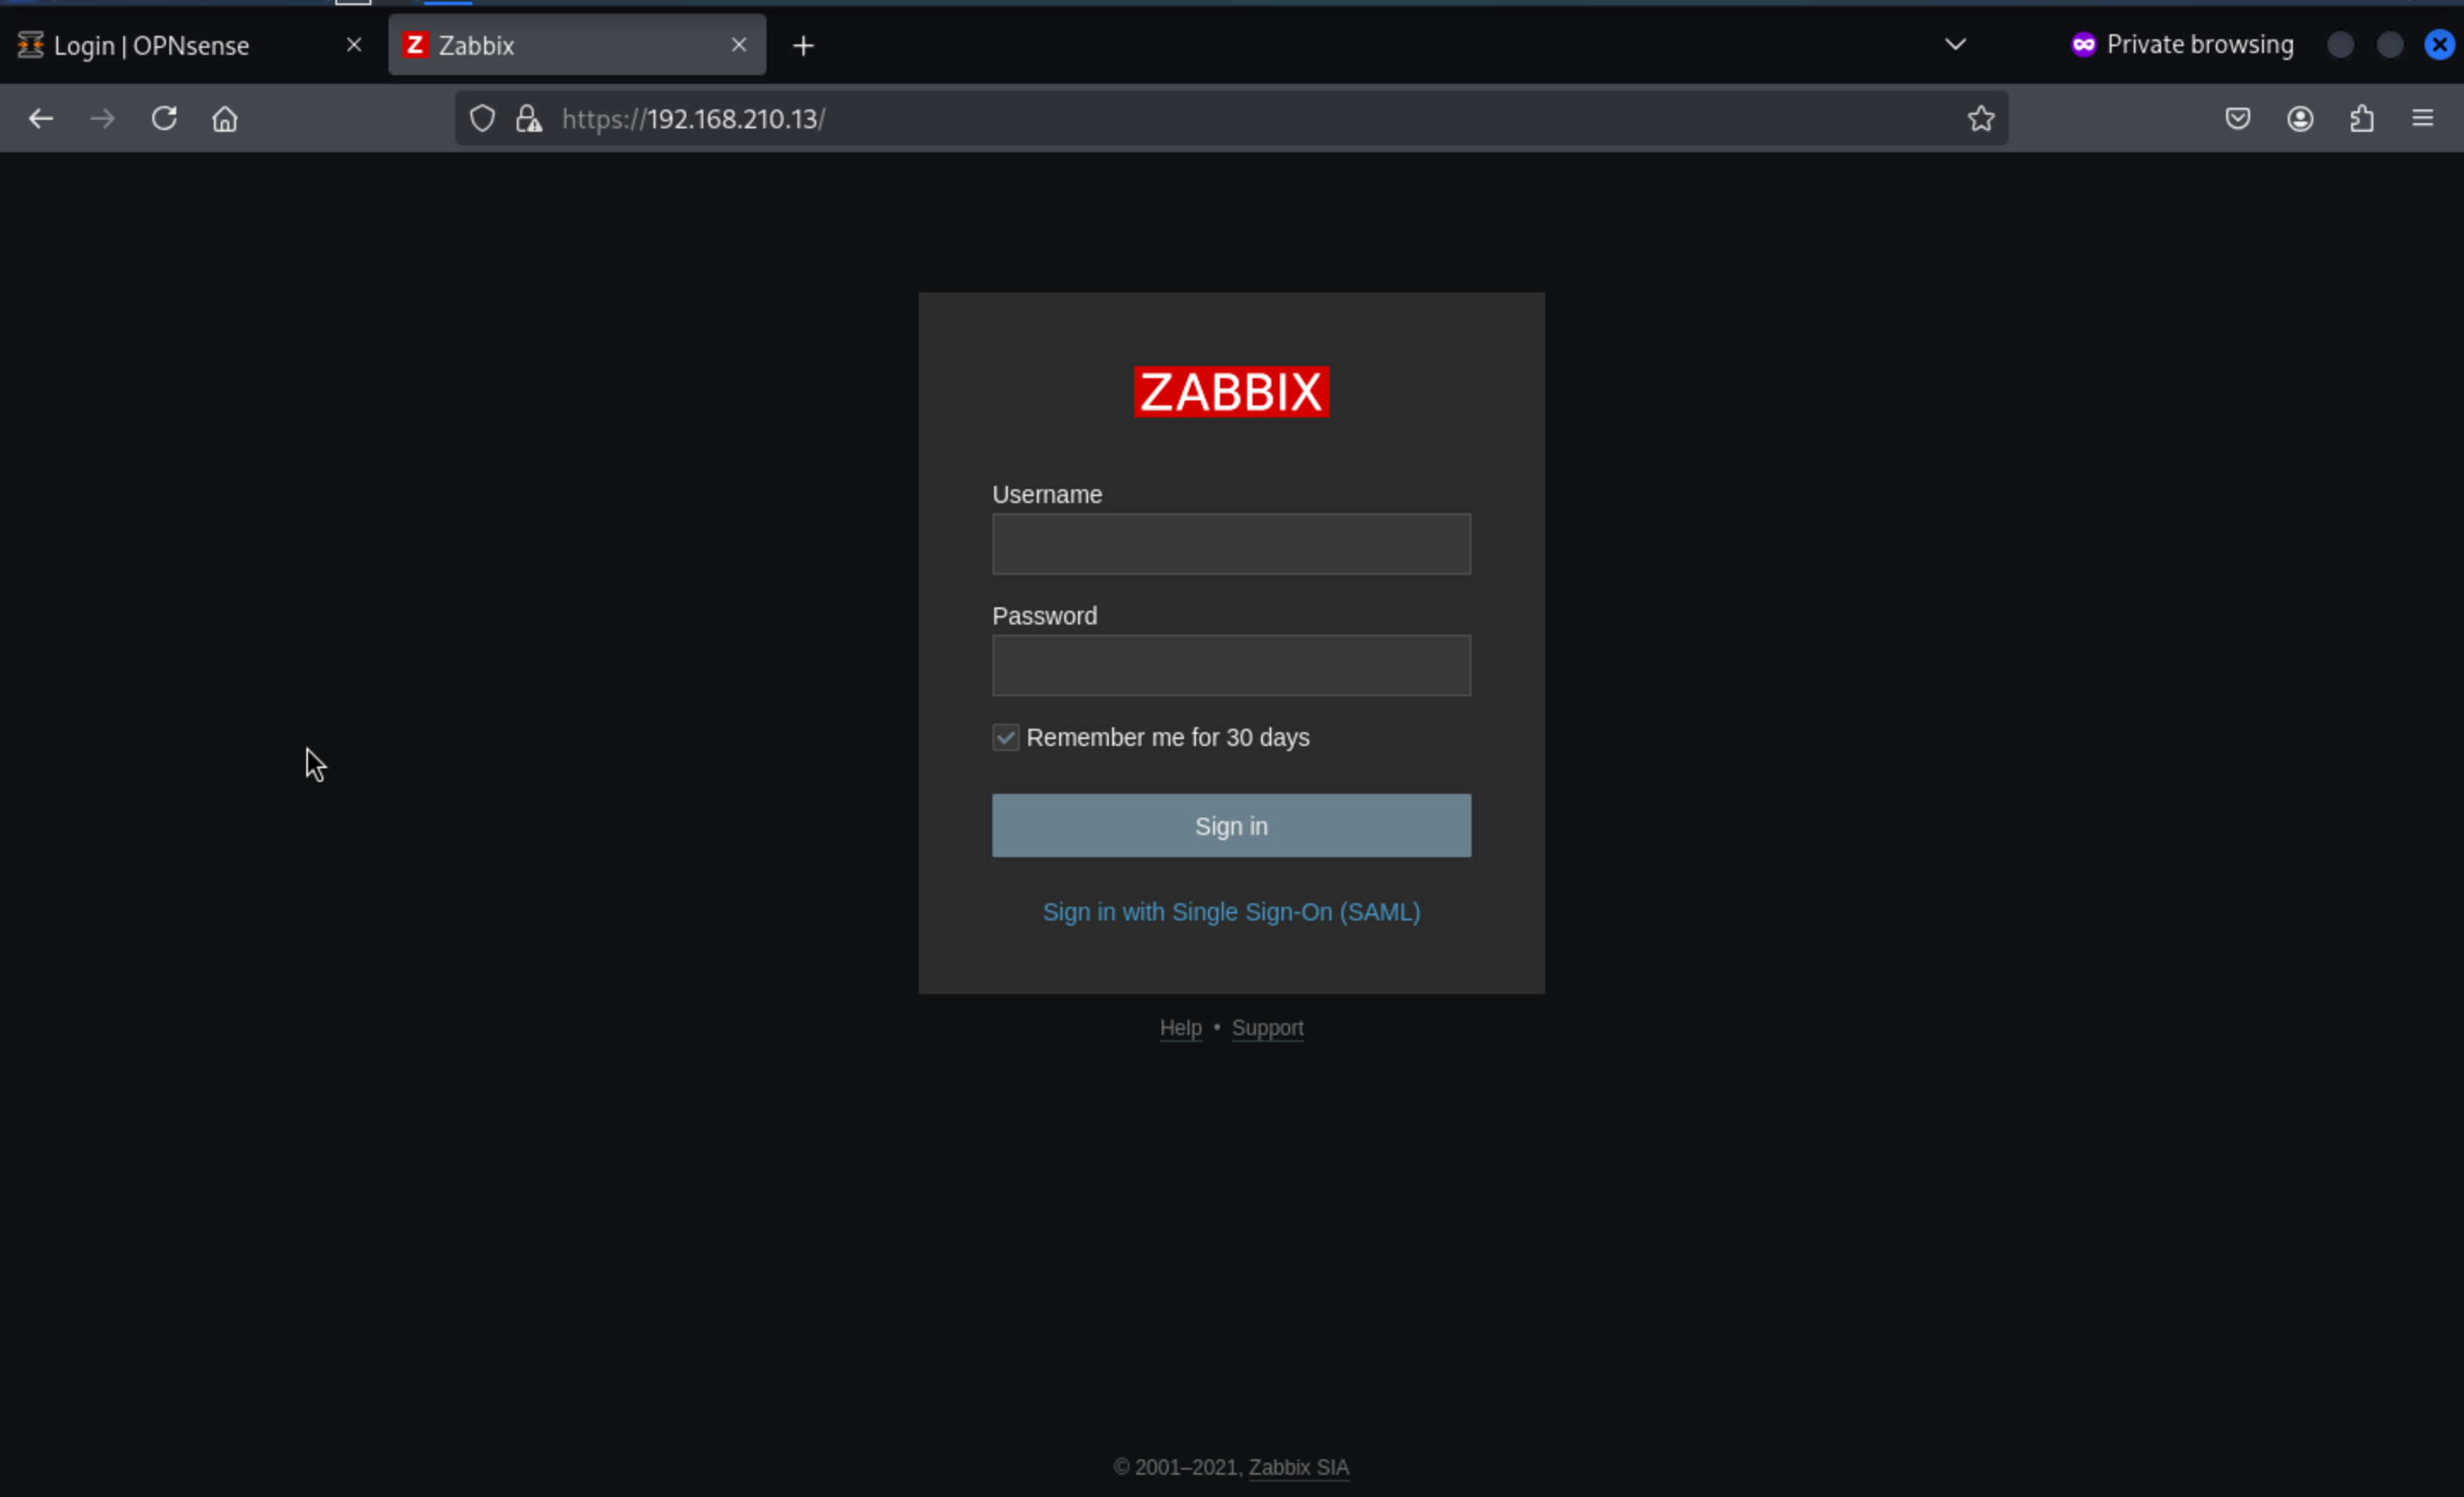The width and height of the screenshot is (2464, 1497).
Task: Open a new tab with plus button
Action: (803, 46)
